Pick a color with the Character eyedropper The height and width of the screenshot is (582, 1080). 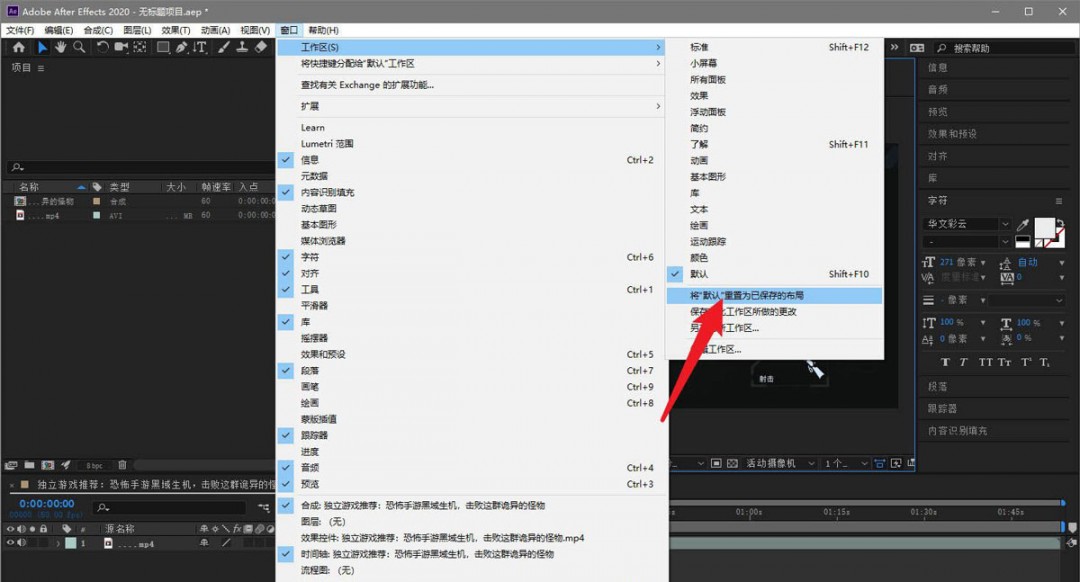click(1023, 225)
